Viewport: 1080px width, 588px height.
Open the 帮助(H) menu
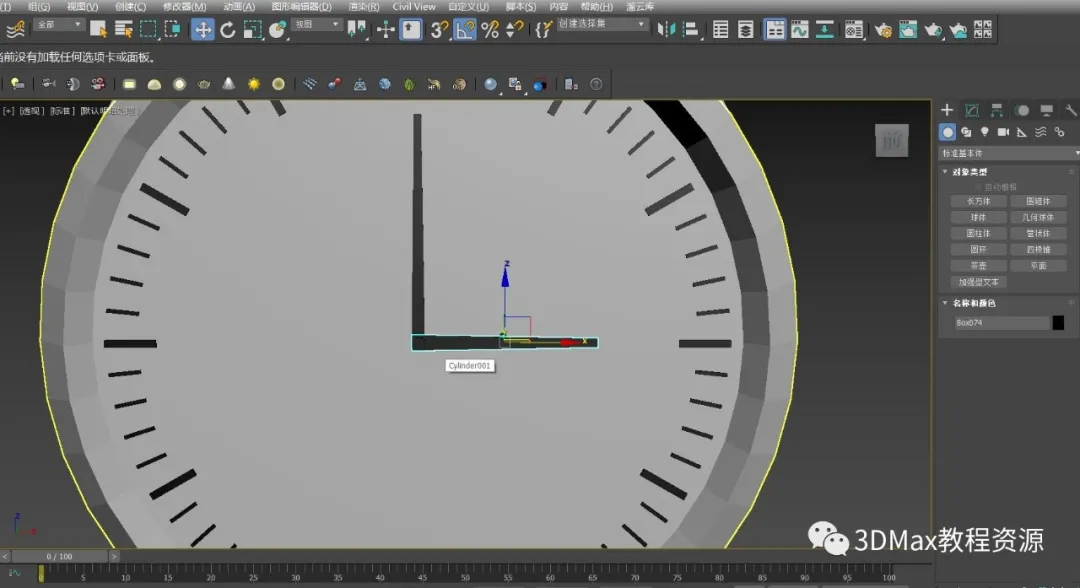tap(596, 6)
